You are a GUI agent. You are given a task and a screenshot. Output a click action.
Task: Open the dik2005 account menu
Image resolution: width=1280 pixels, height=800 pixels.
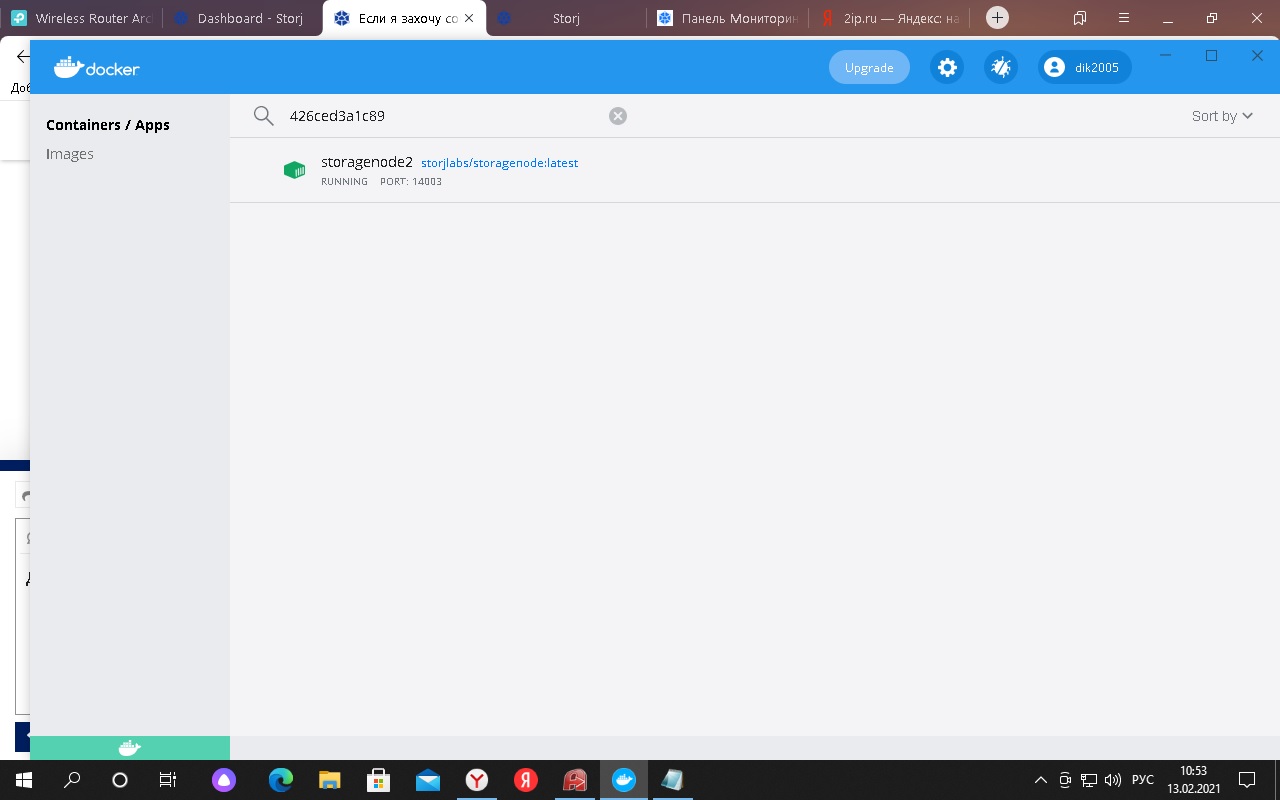(x=1085, y=67)
